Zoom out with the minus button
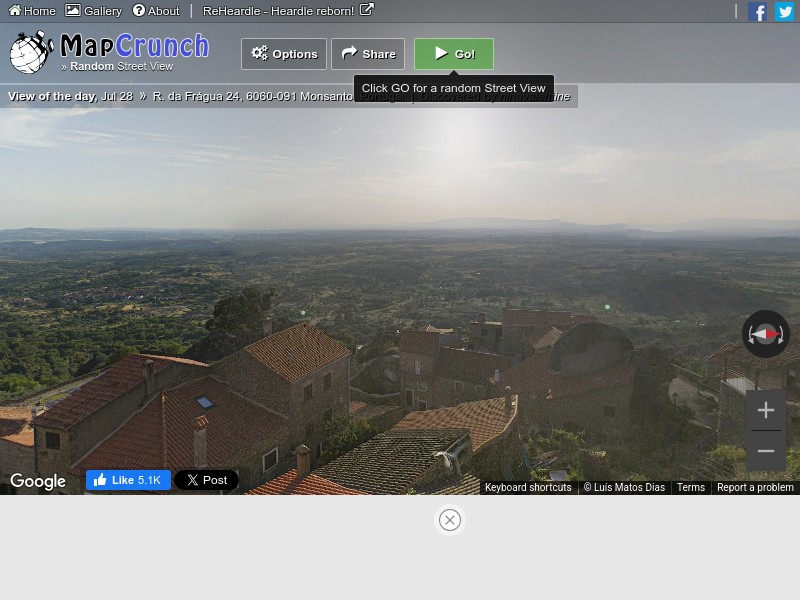Image resolution: width=800 pixels, height=600 pixels. [765, 451]
